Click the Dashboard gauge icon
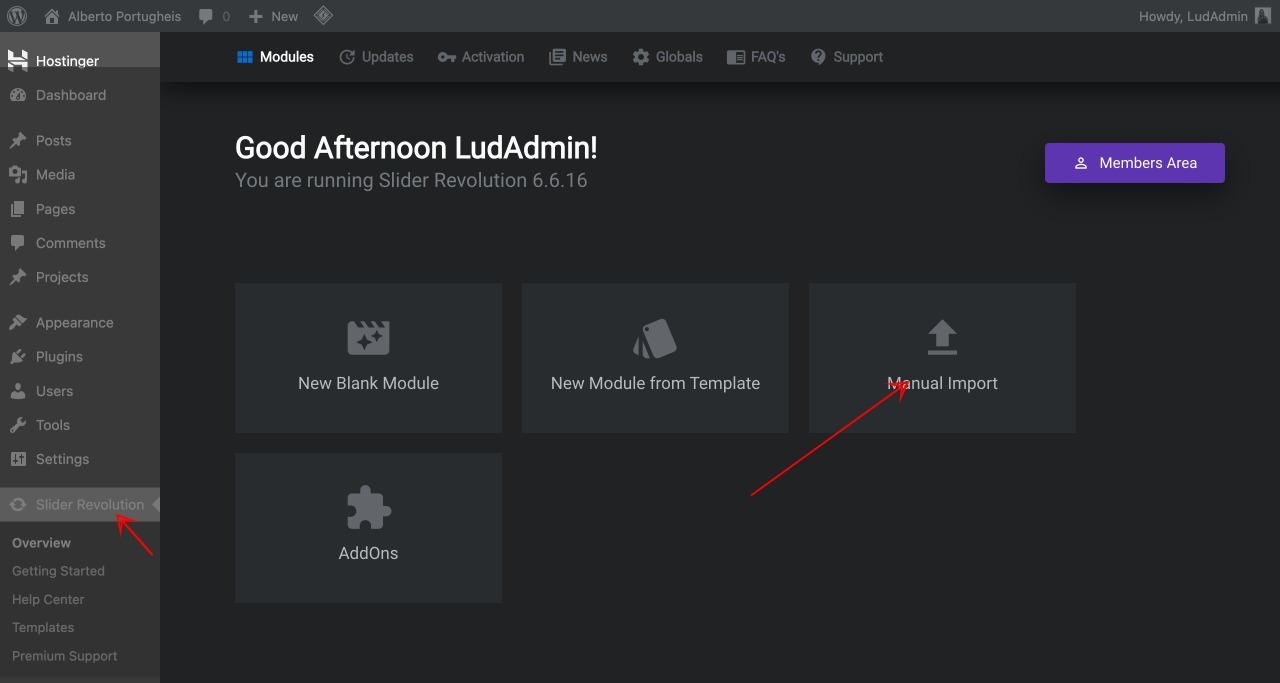1280x683 pixels. (18, 95)
